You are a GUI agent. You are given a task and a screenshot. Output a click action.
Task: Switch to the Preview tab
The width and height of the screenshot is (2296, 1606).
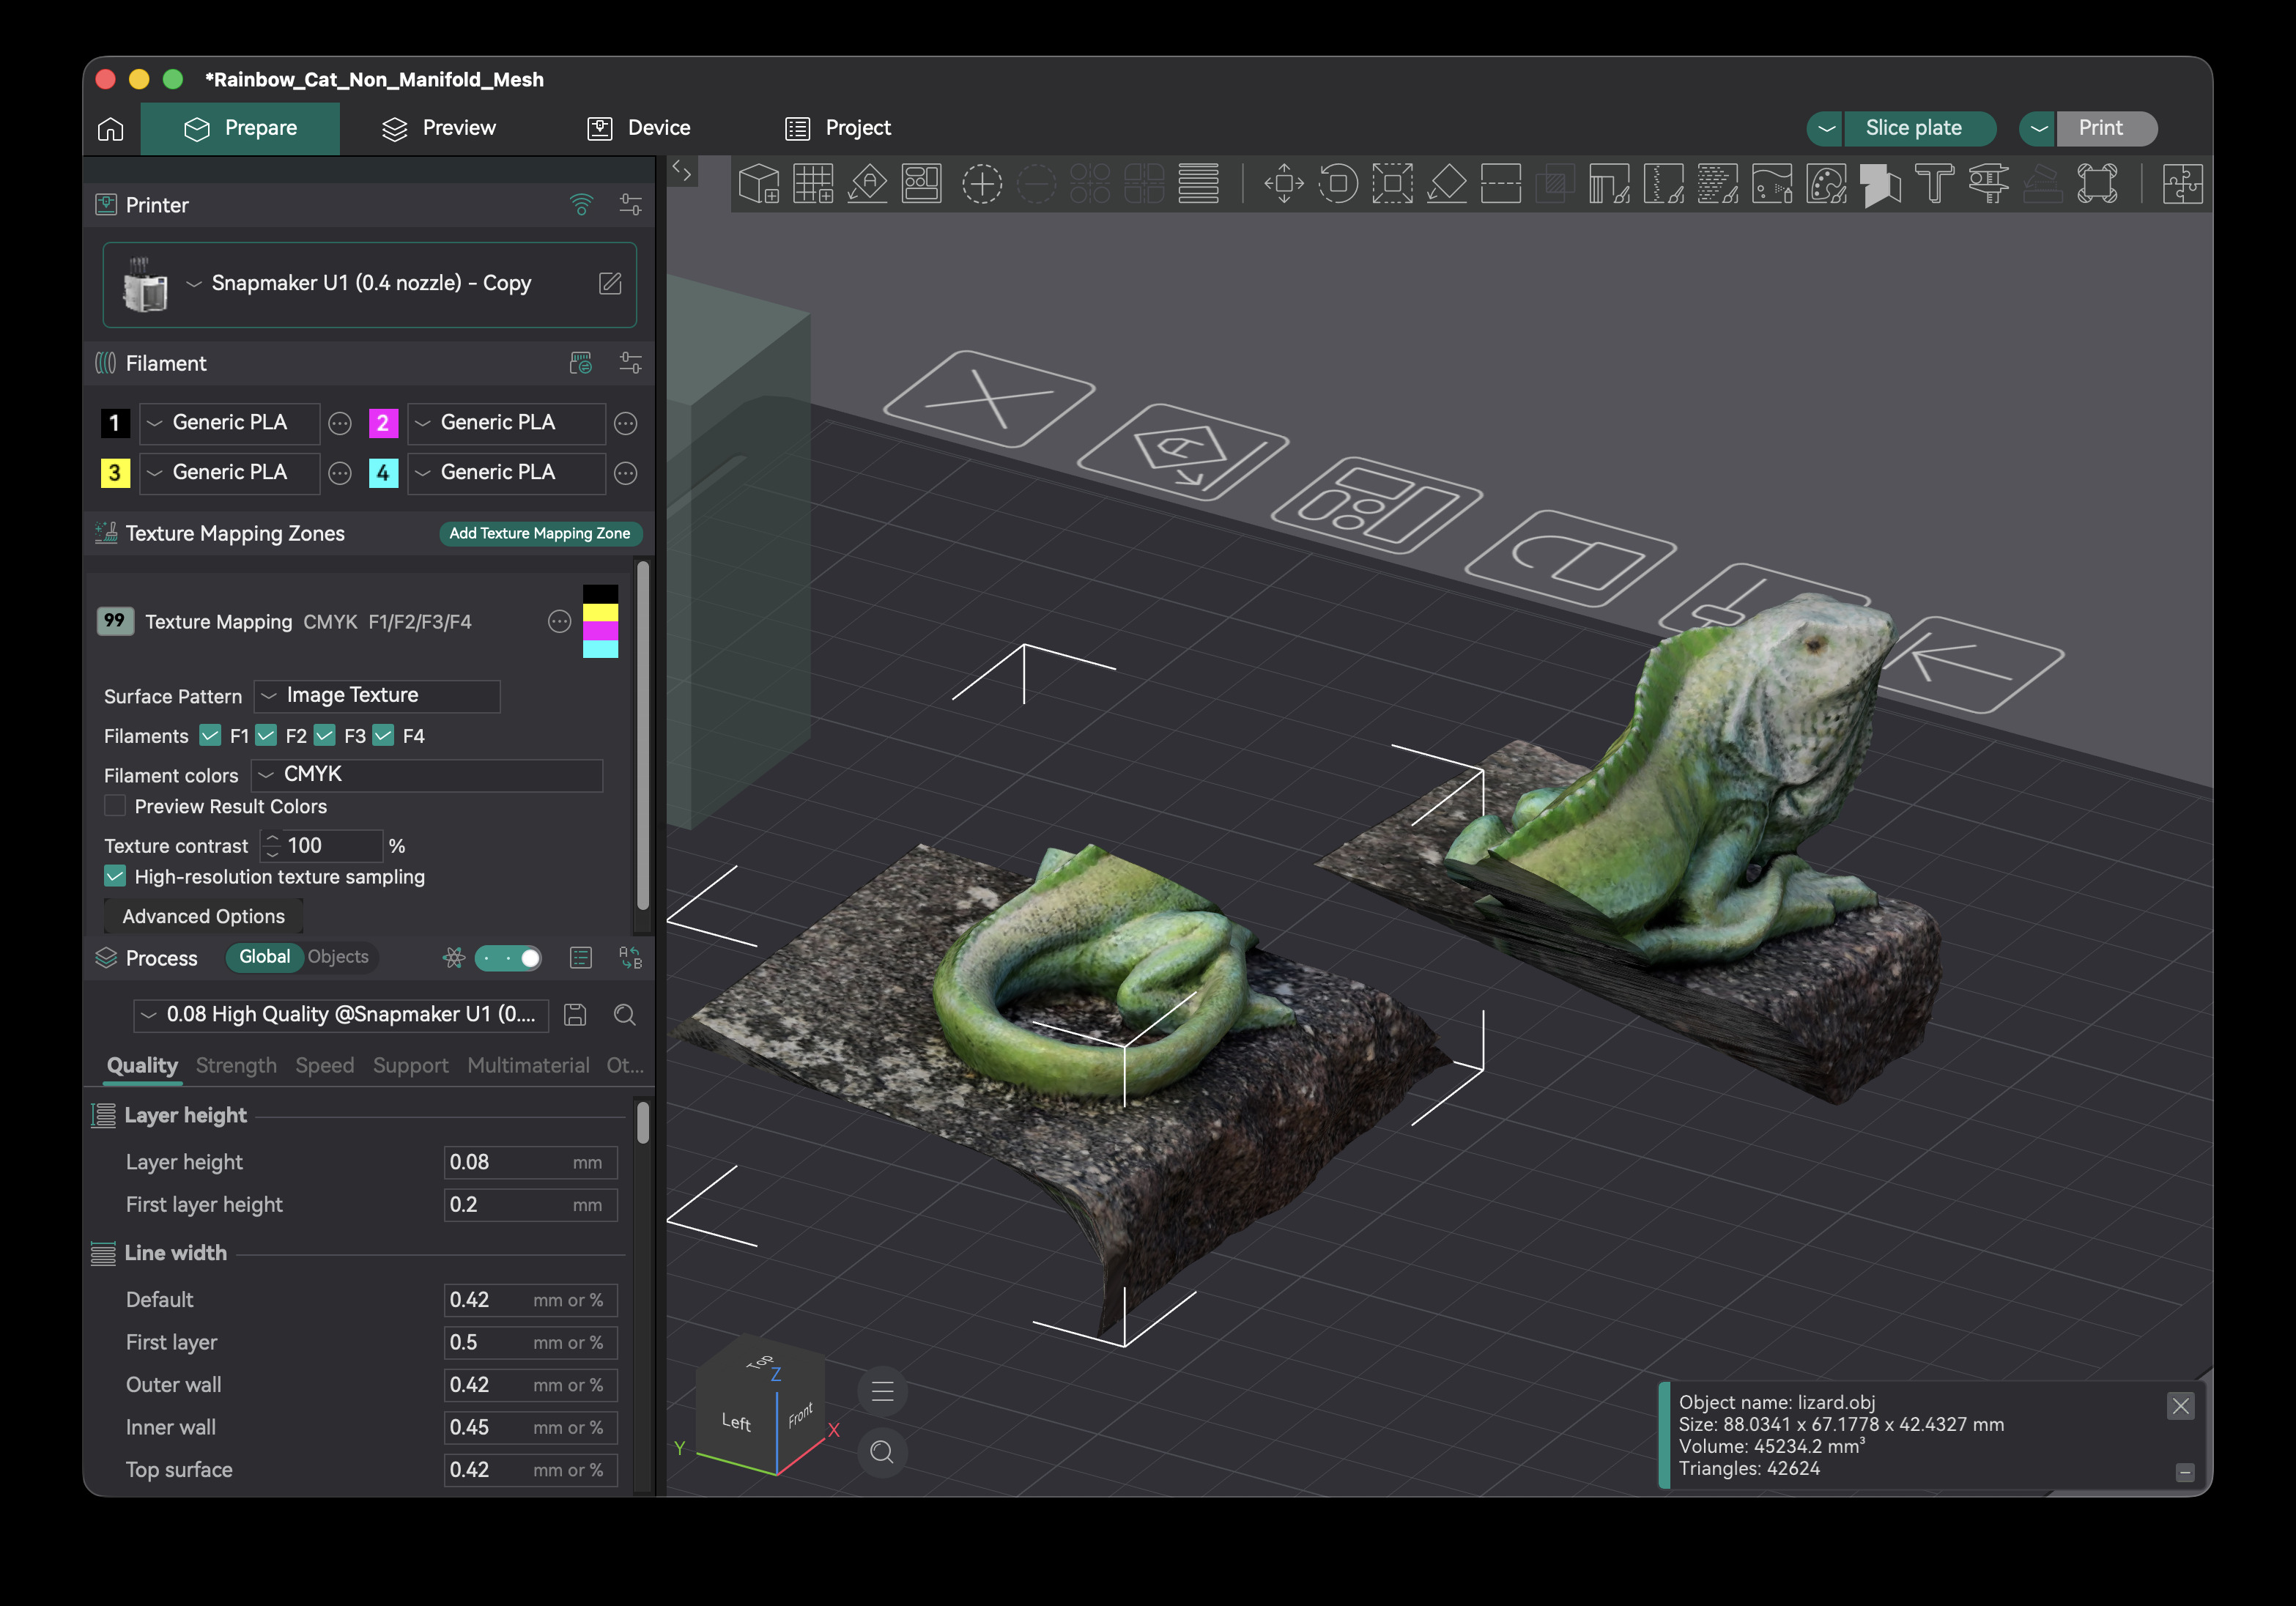pos(439,128)
